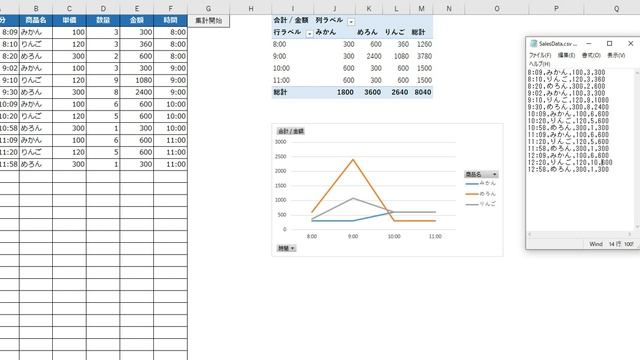The height and width of the screenshot is (360, 640).
Task: Click the Notepad line 8:09,みかん,100,3,300
Action: pos(566,72)
